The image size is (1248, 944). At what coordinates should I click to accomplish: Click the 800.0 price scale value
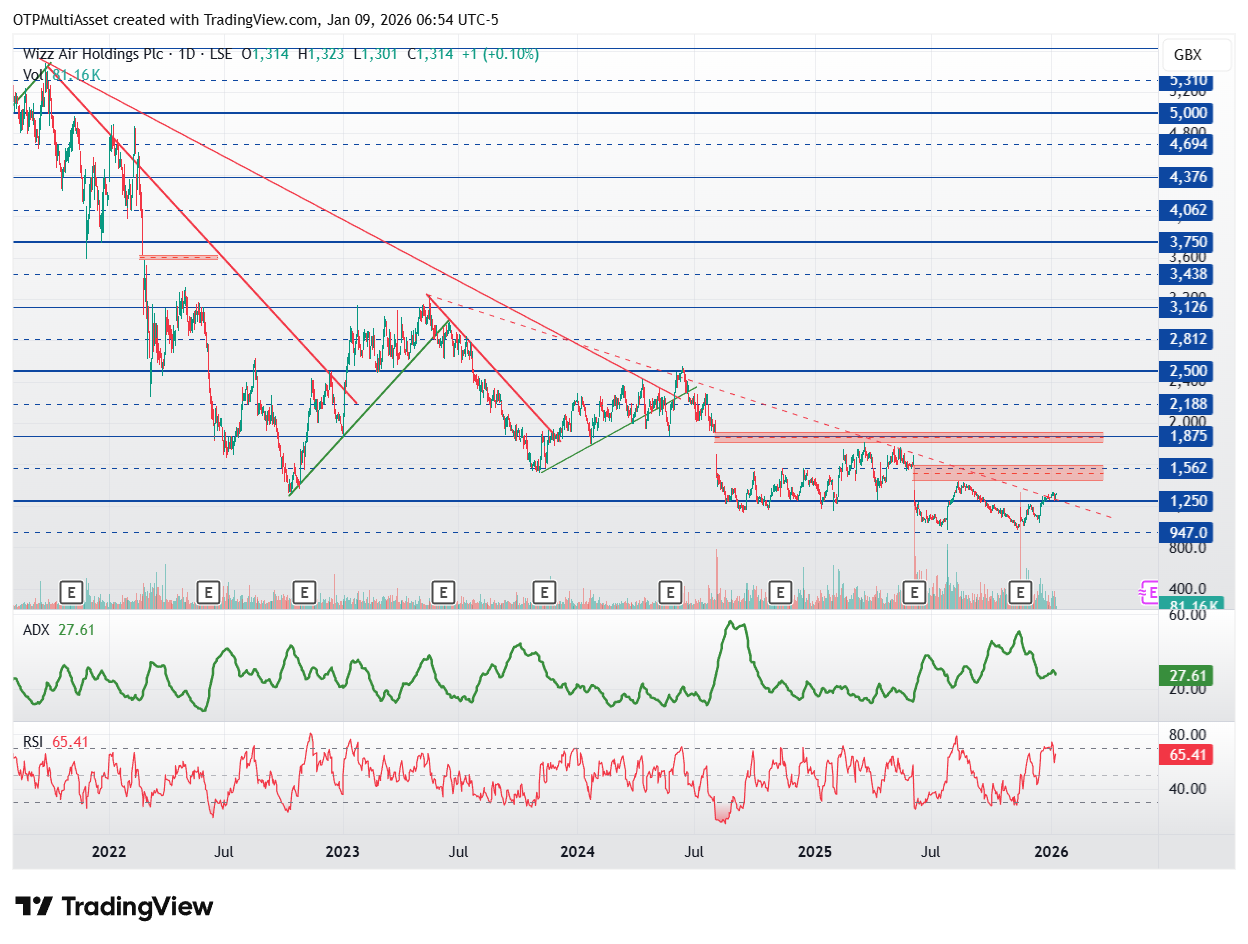(1186, 548)
